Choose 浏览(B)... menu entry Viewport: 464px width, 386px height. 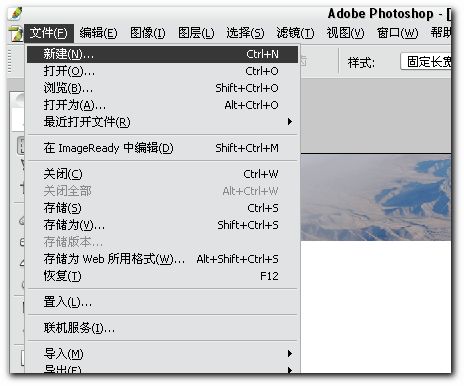[x=162, y=88]
